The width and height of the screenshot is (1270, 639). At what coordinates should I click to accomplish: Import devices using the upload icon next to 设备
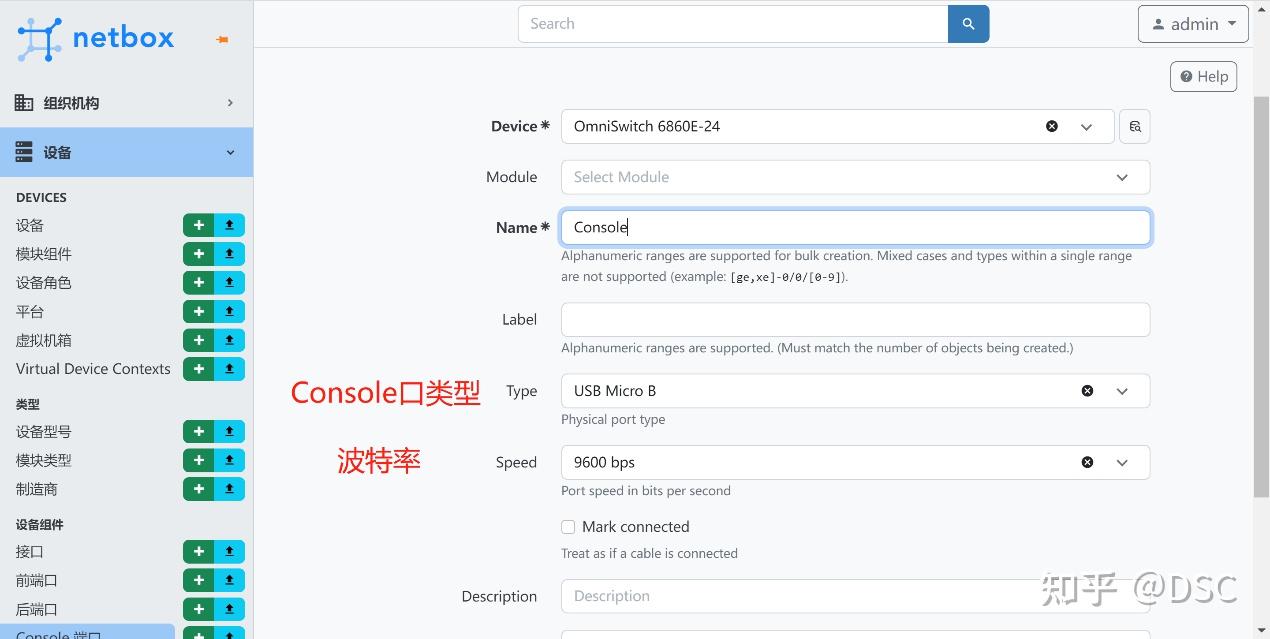(x=229, y=225)
